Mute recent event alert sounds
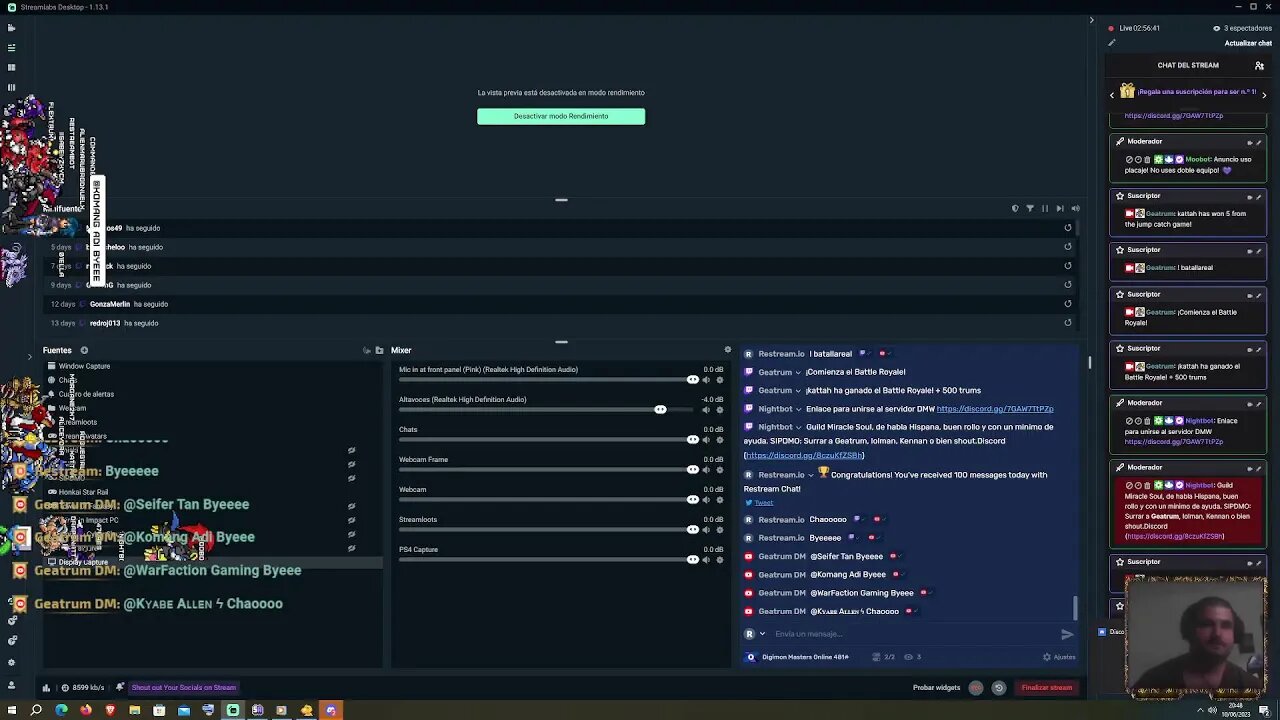 (1075, 209)
